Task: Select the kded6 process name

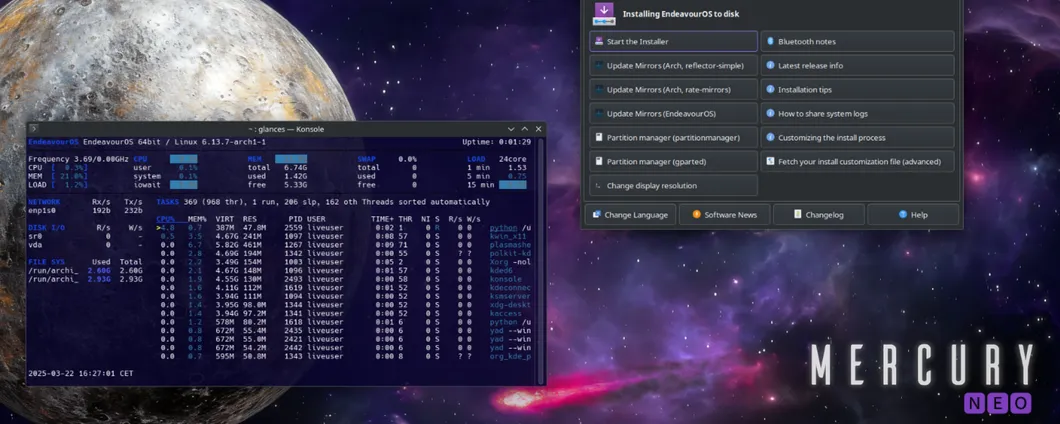Action: tap(504, 270)
